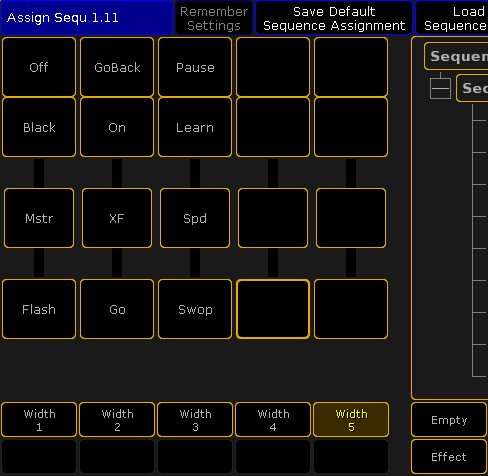Collapse the sequence tree node
The image size is (488, 476).
pyautogui.click(x=440, y=88)
